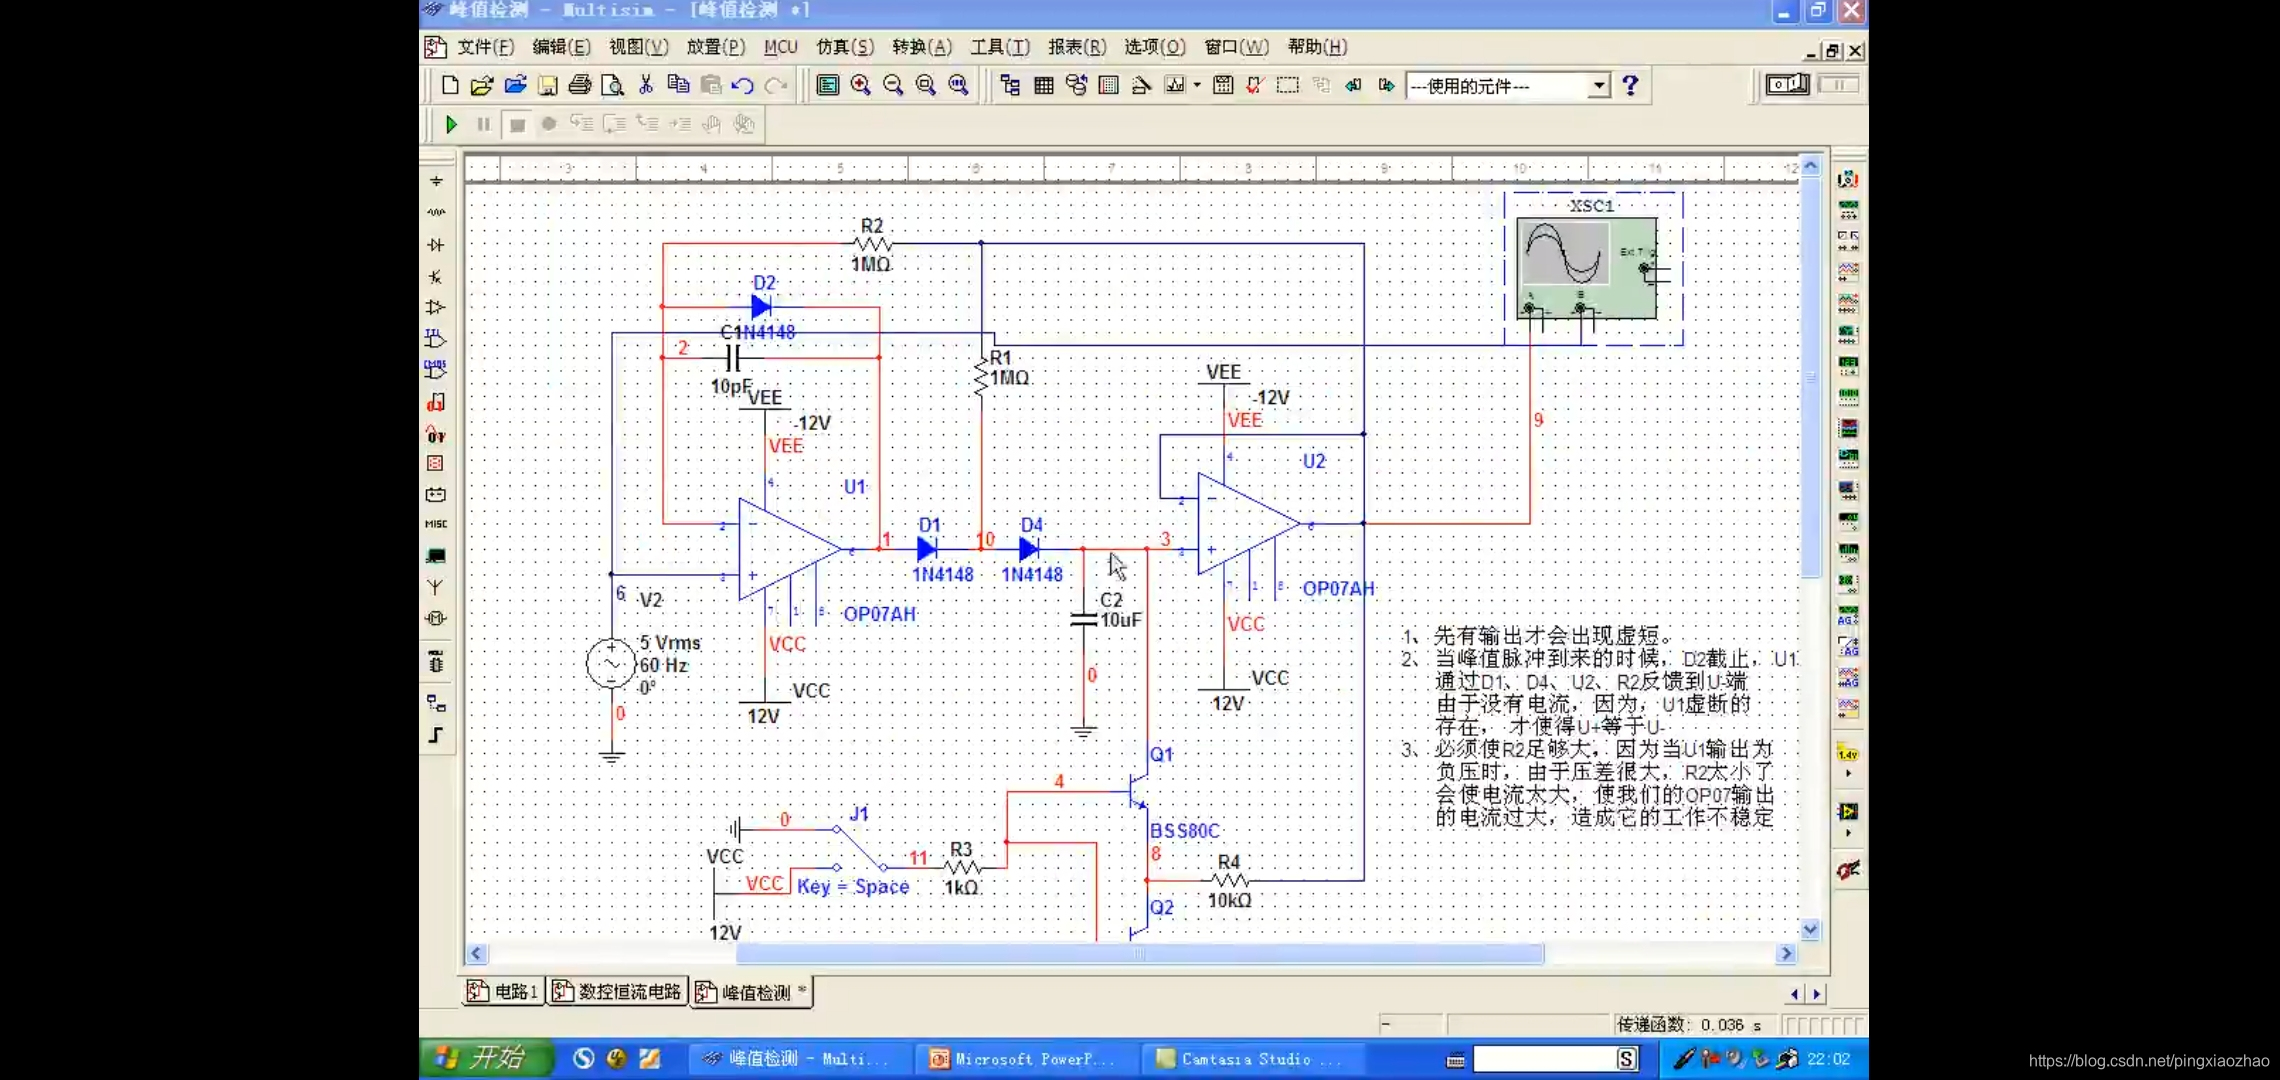The width and height of the screenshot is (2280, 1080).
Task: Select the ground component in left sidebar
Action: (x=436, y=181)
